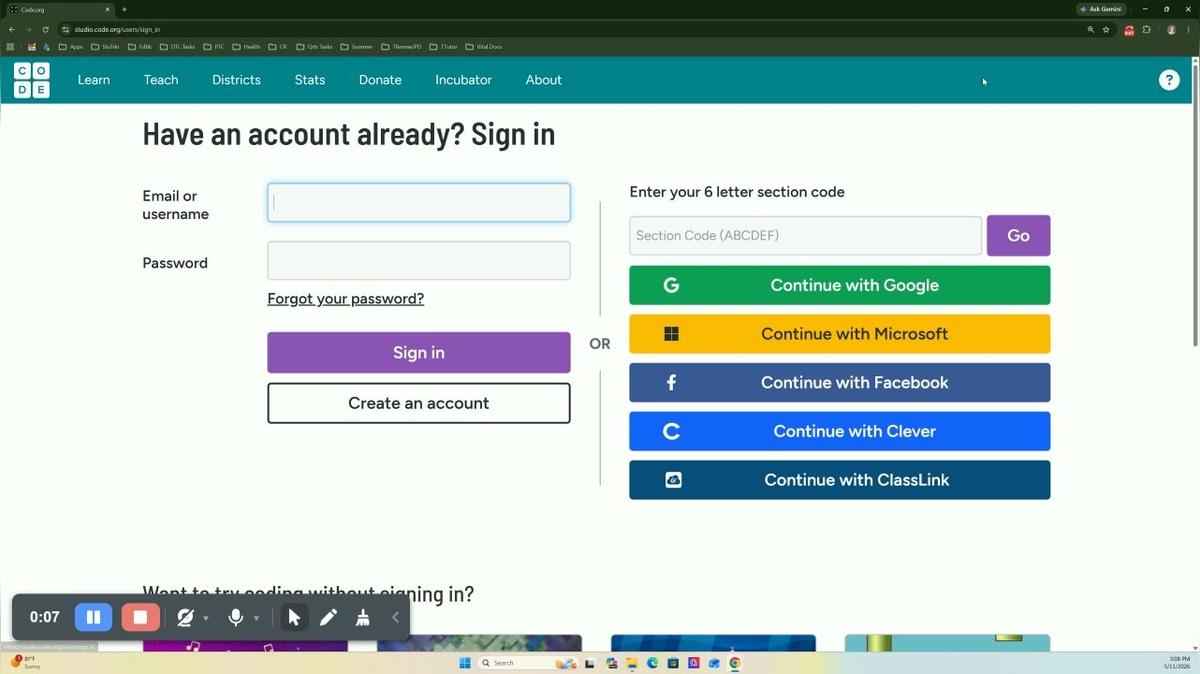
Task: Click the address bar URL
Action: tap(117, 30)
